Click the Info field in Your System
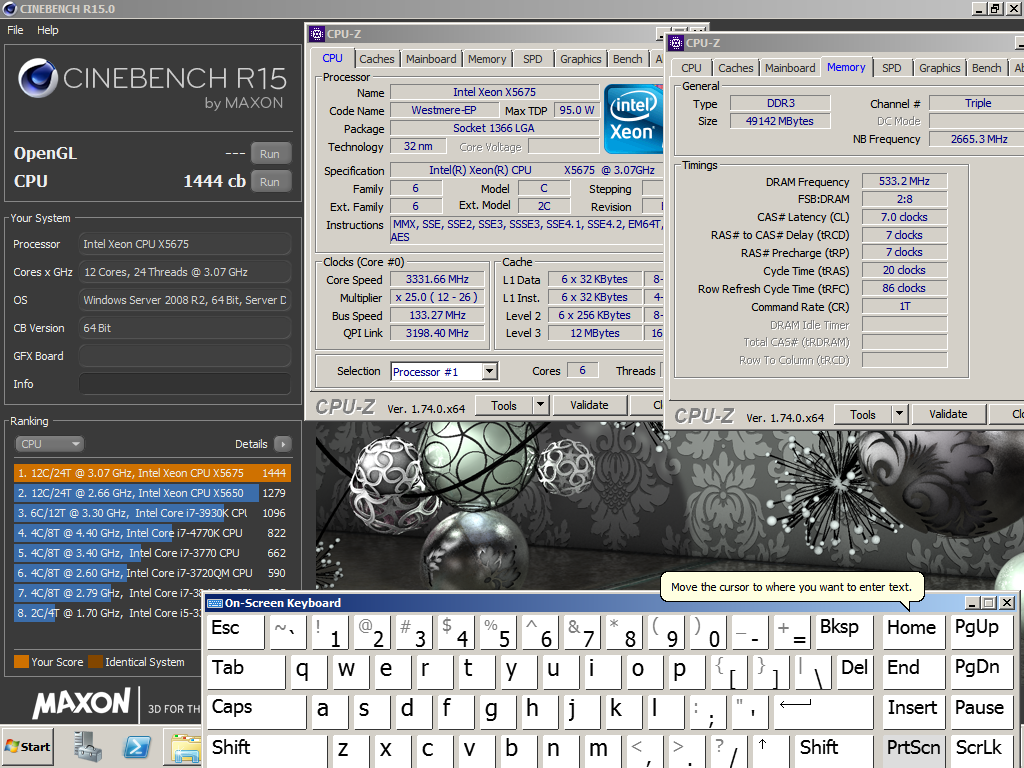Image resolution: width=1024 pixels, height=768 pixels. [x=185, y=384]
